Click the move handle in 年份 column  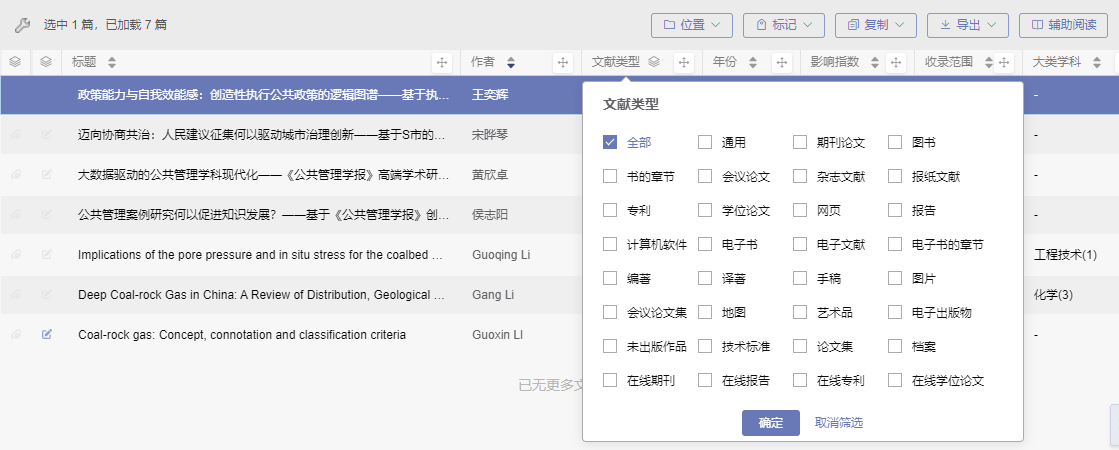[782, 63]
